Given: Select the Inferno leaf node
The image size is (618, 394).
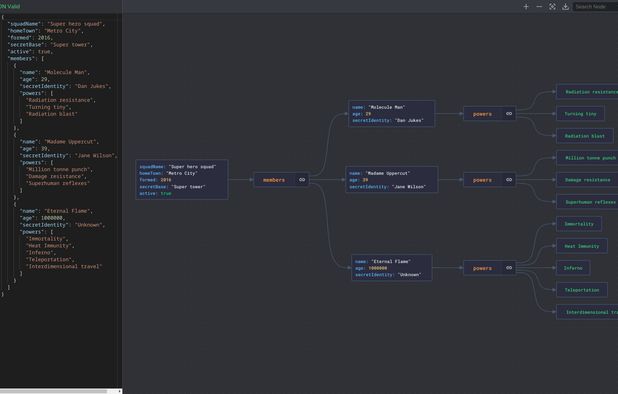Looking at the screenshot, I should (573, 268).
